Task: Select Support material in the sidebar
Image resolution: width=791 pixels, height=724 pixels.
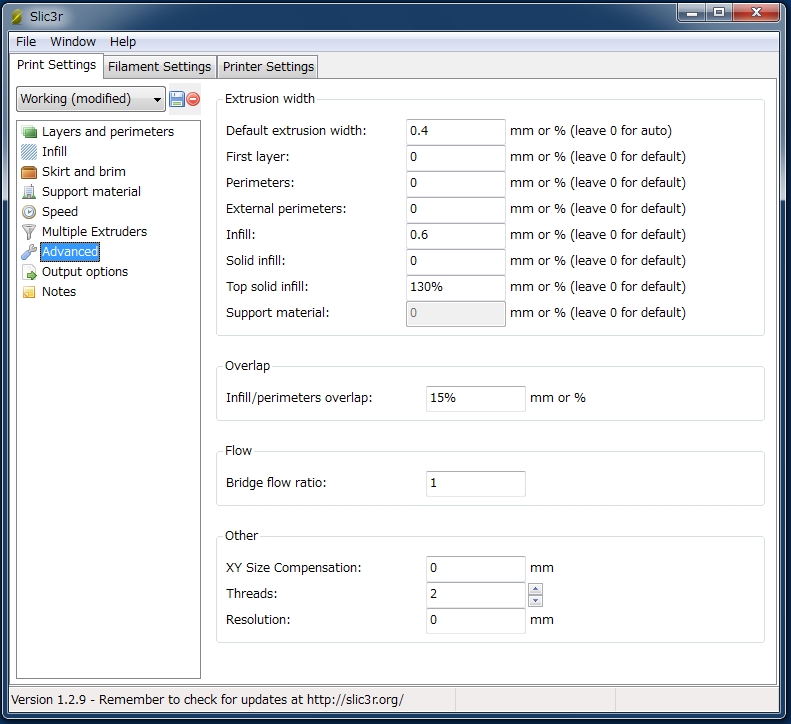Action: pos(91,192)
